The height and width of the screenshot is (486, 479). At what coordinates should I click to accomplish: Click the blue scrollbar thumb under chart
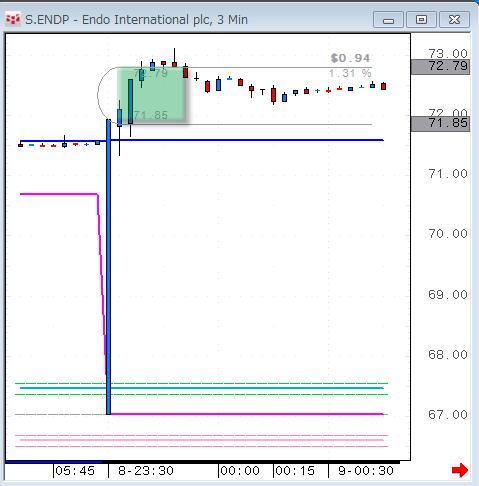point(54,462)
